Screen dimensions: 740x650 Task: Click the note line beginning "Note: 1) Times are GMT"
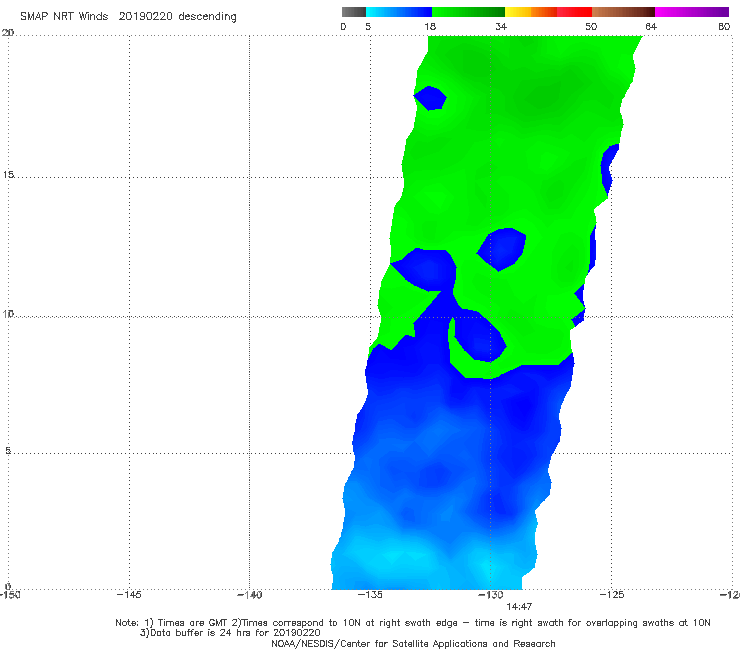click(413, 623)
